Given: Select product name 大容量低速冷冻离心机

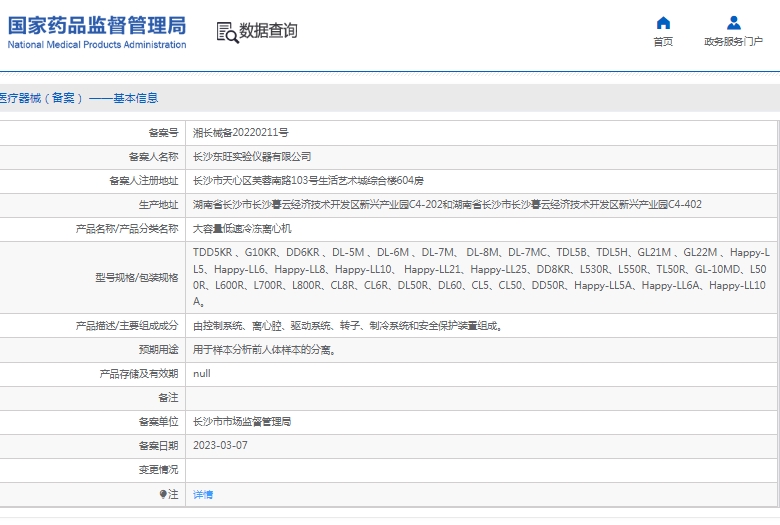Looking at the screenshot, I should coord(242,229).
